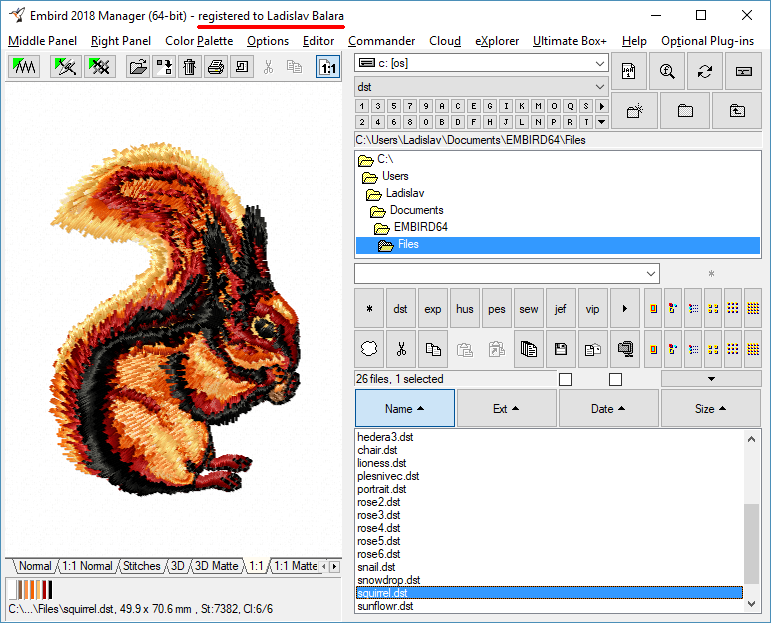
Task: Open the Editor menu
Action: click(318, 41)
